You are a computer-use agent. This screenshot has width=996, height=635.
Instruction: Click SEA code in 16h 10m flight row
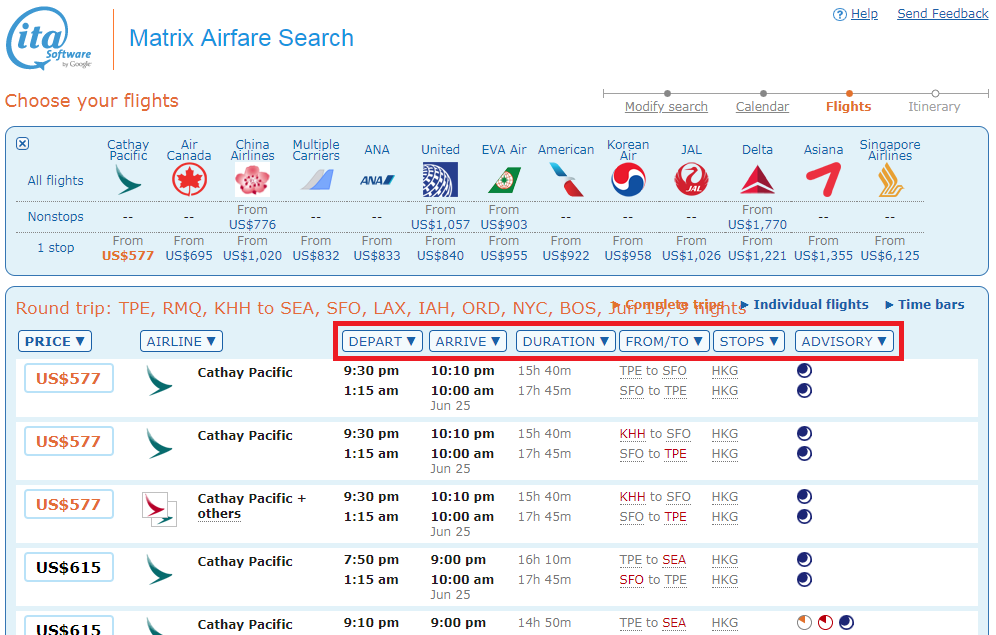click(x=674, y=559)
